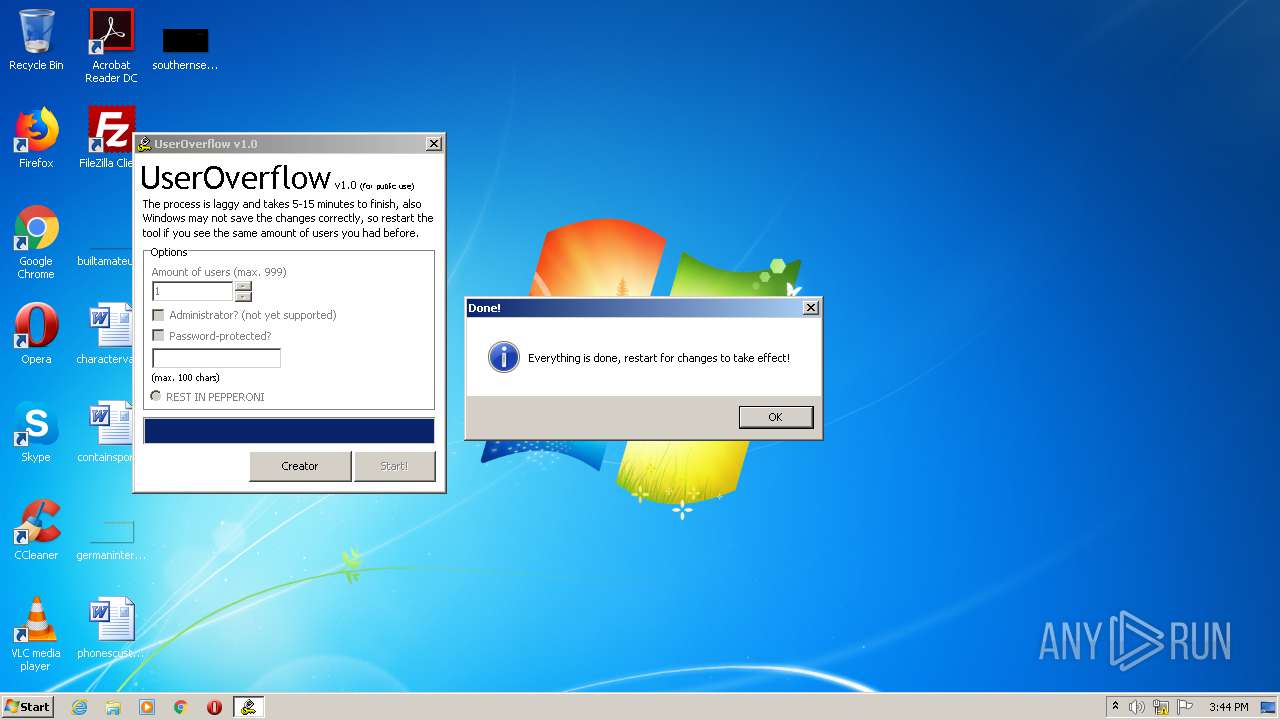Select the Firefox desktop icon
1280x720 pixels.
click(x=36, y=138)
